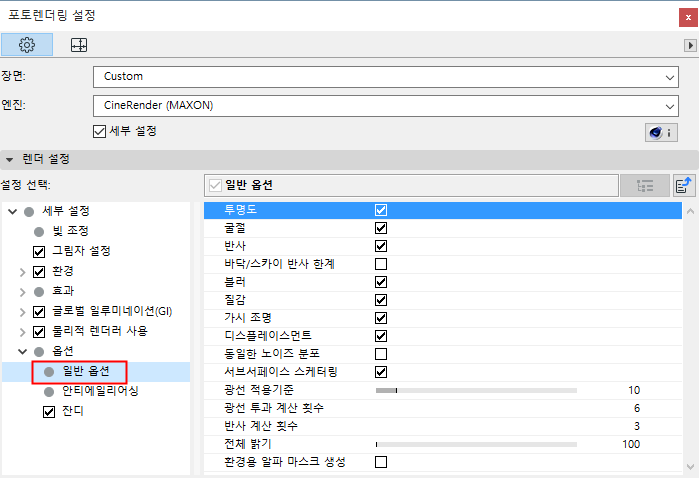Image resolution: width=699 pixels, height=478 pixels.
Task: Uncheck the 투명도 option
Action: coord(381,210)
